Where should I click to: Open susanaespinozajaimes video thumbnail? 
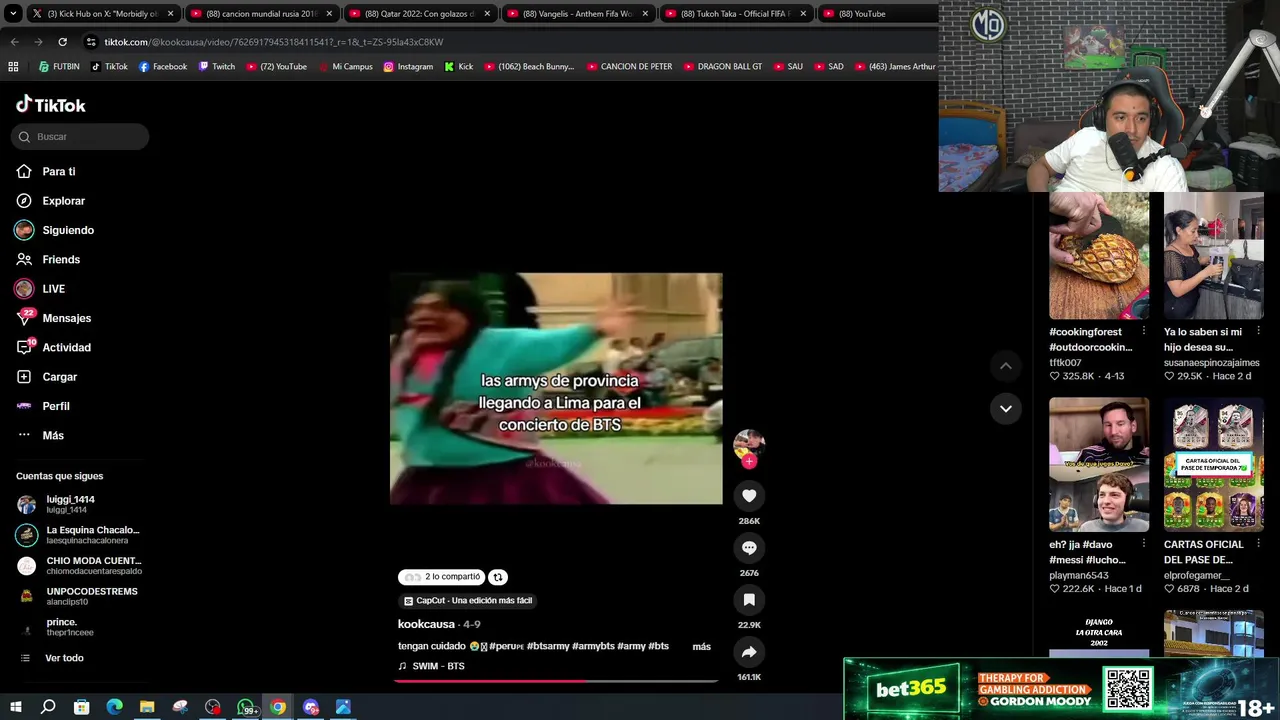(x=1214, y=256)
